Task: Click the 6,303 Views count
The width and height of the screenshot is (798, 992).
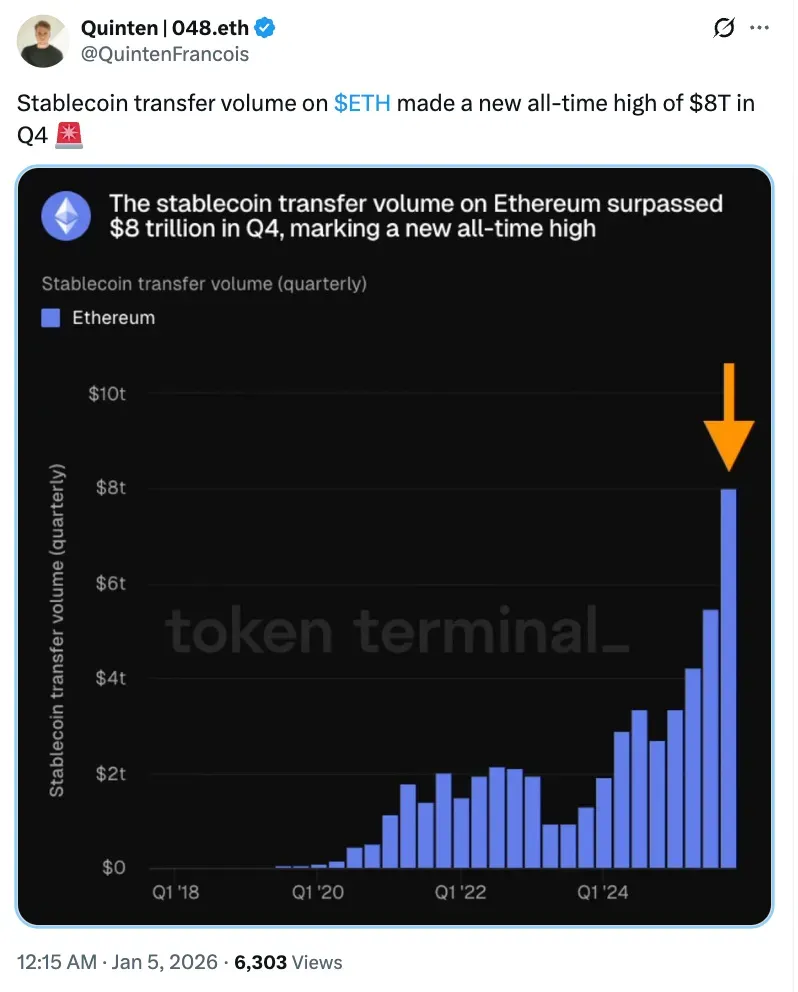Action: pyautogui.click(x=288, y=962)
